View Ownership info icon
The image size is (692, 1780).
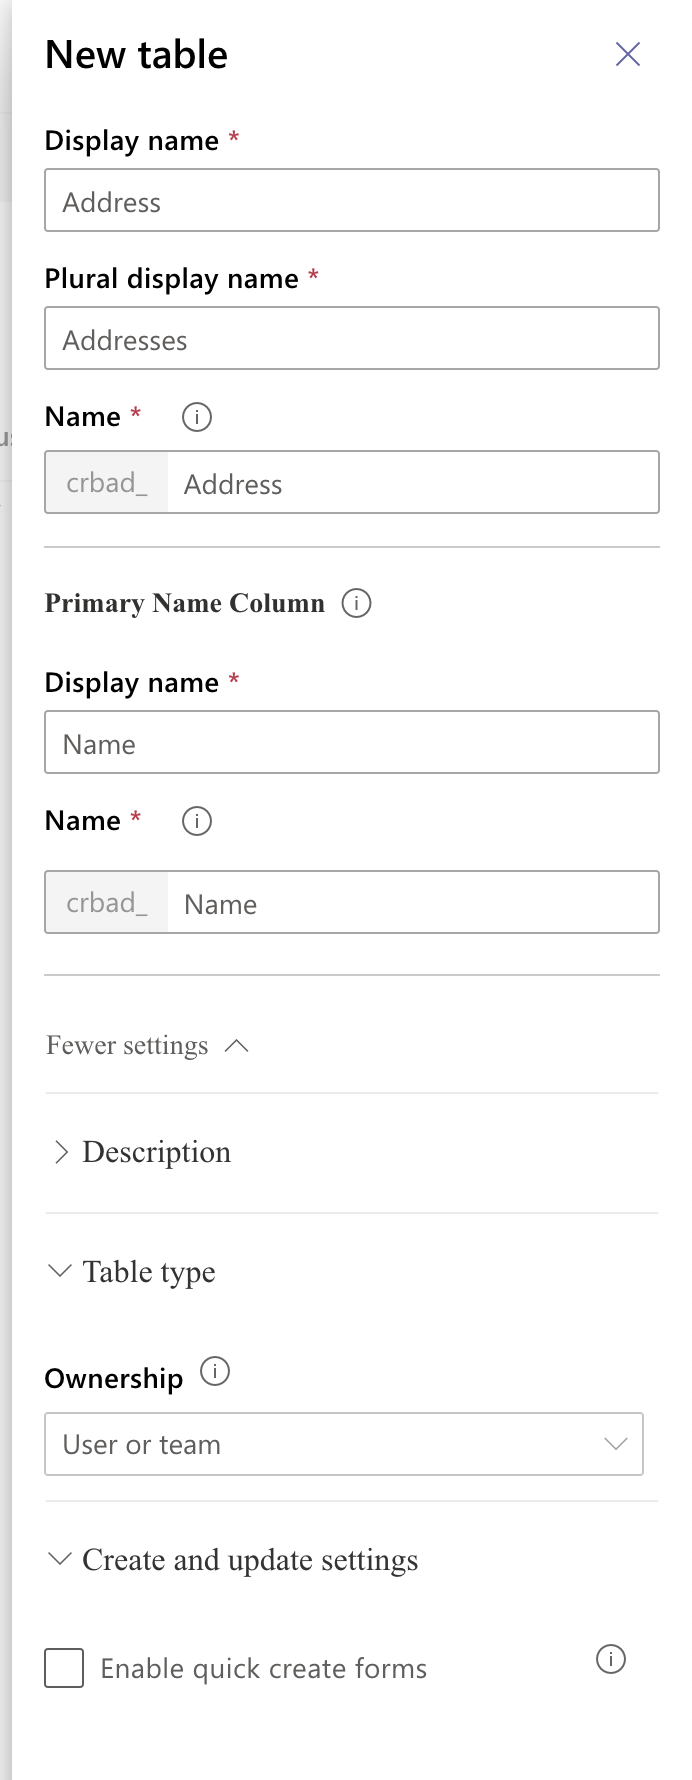pyautogui.click(x=215, y=1371)
